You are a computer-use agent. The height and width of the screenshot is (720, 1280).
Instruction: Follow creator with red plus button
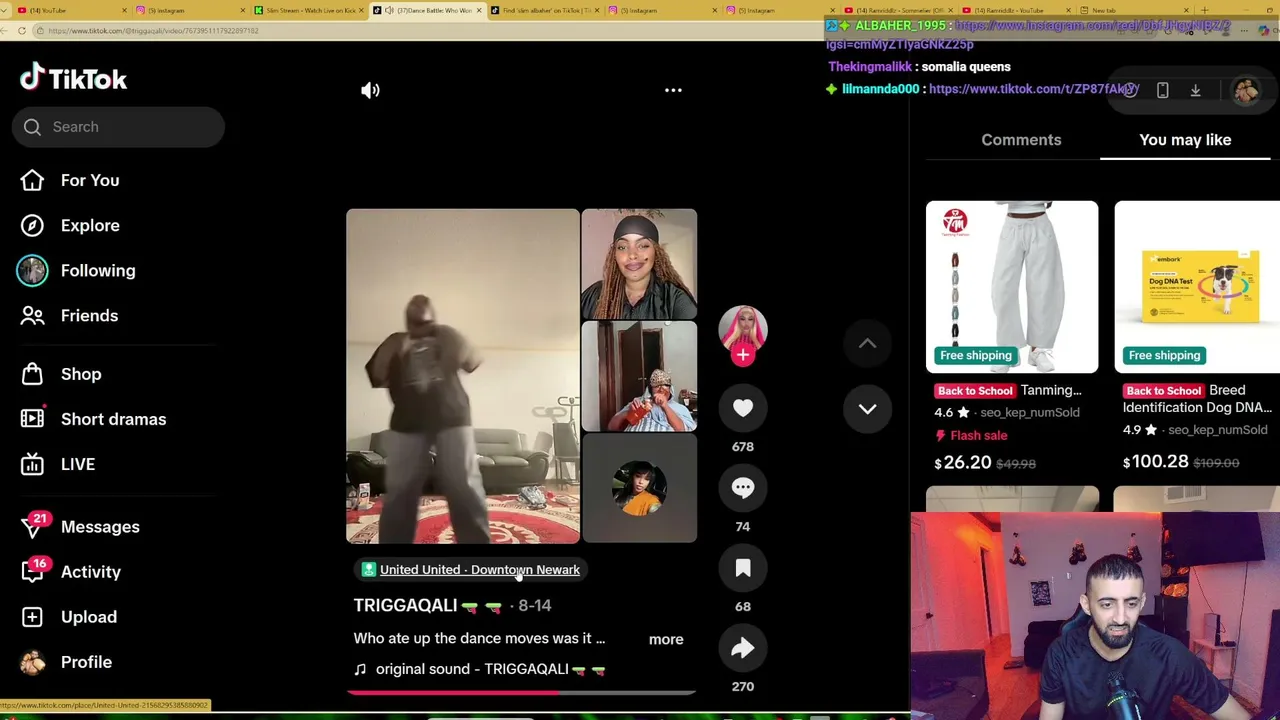click(x=742, y=354)
